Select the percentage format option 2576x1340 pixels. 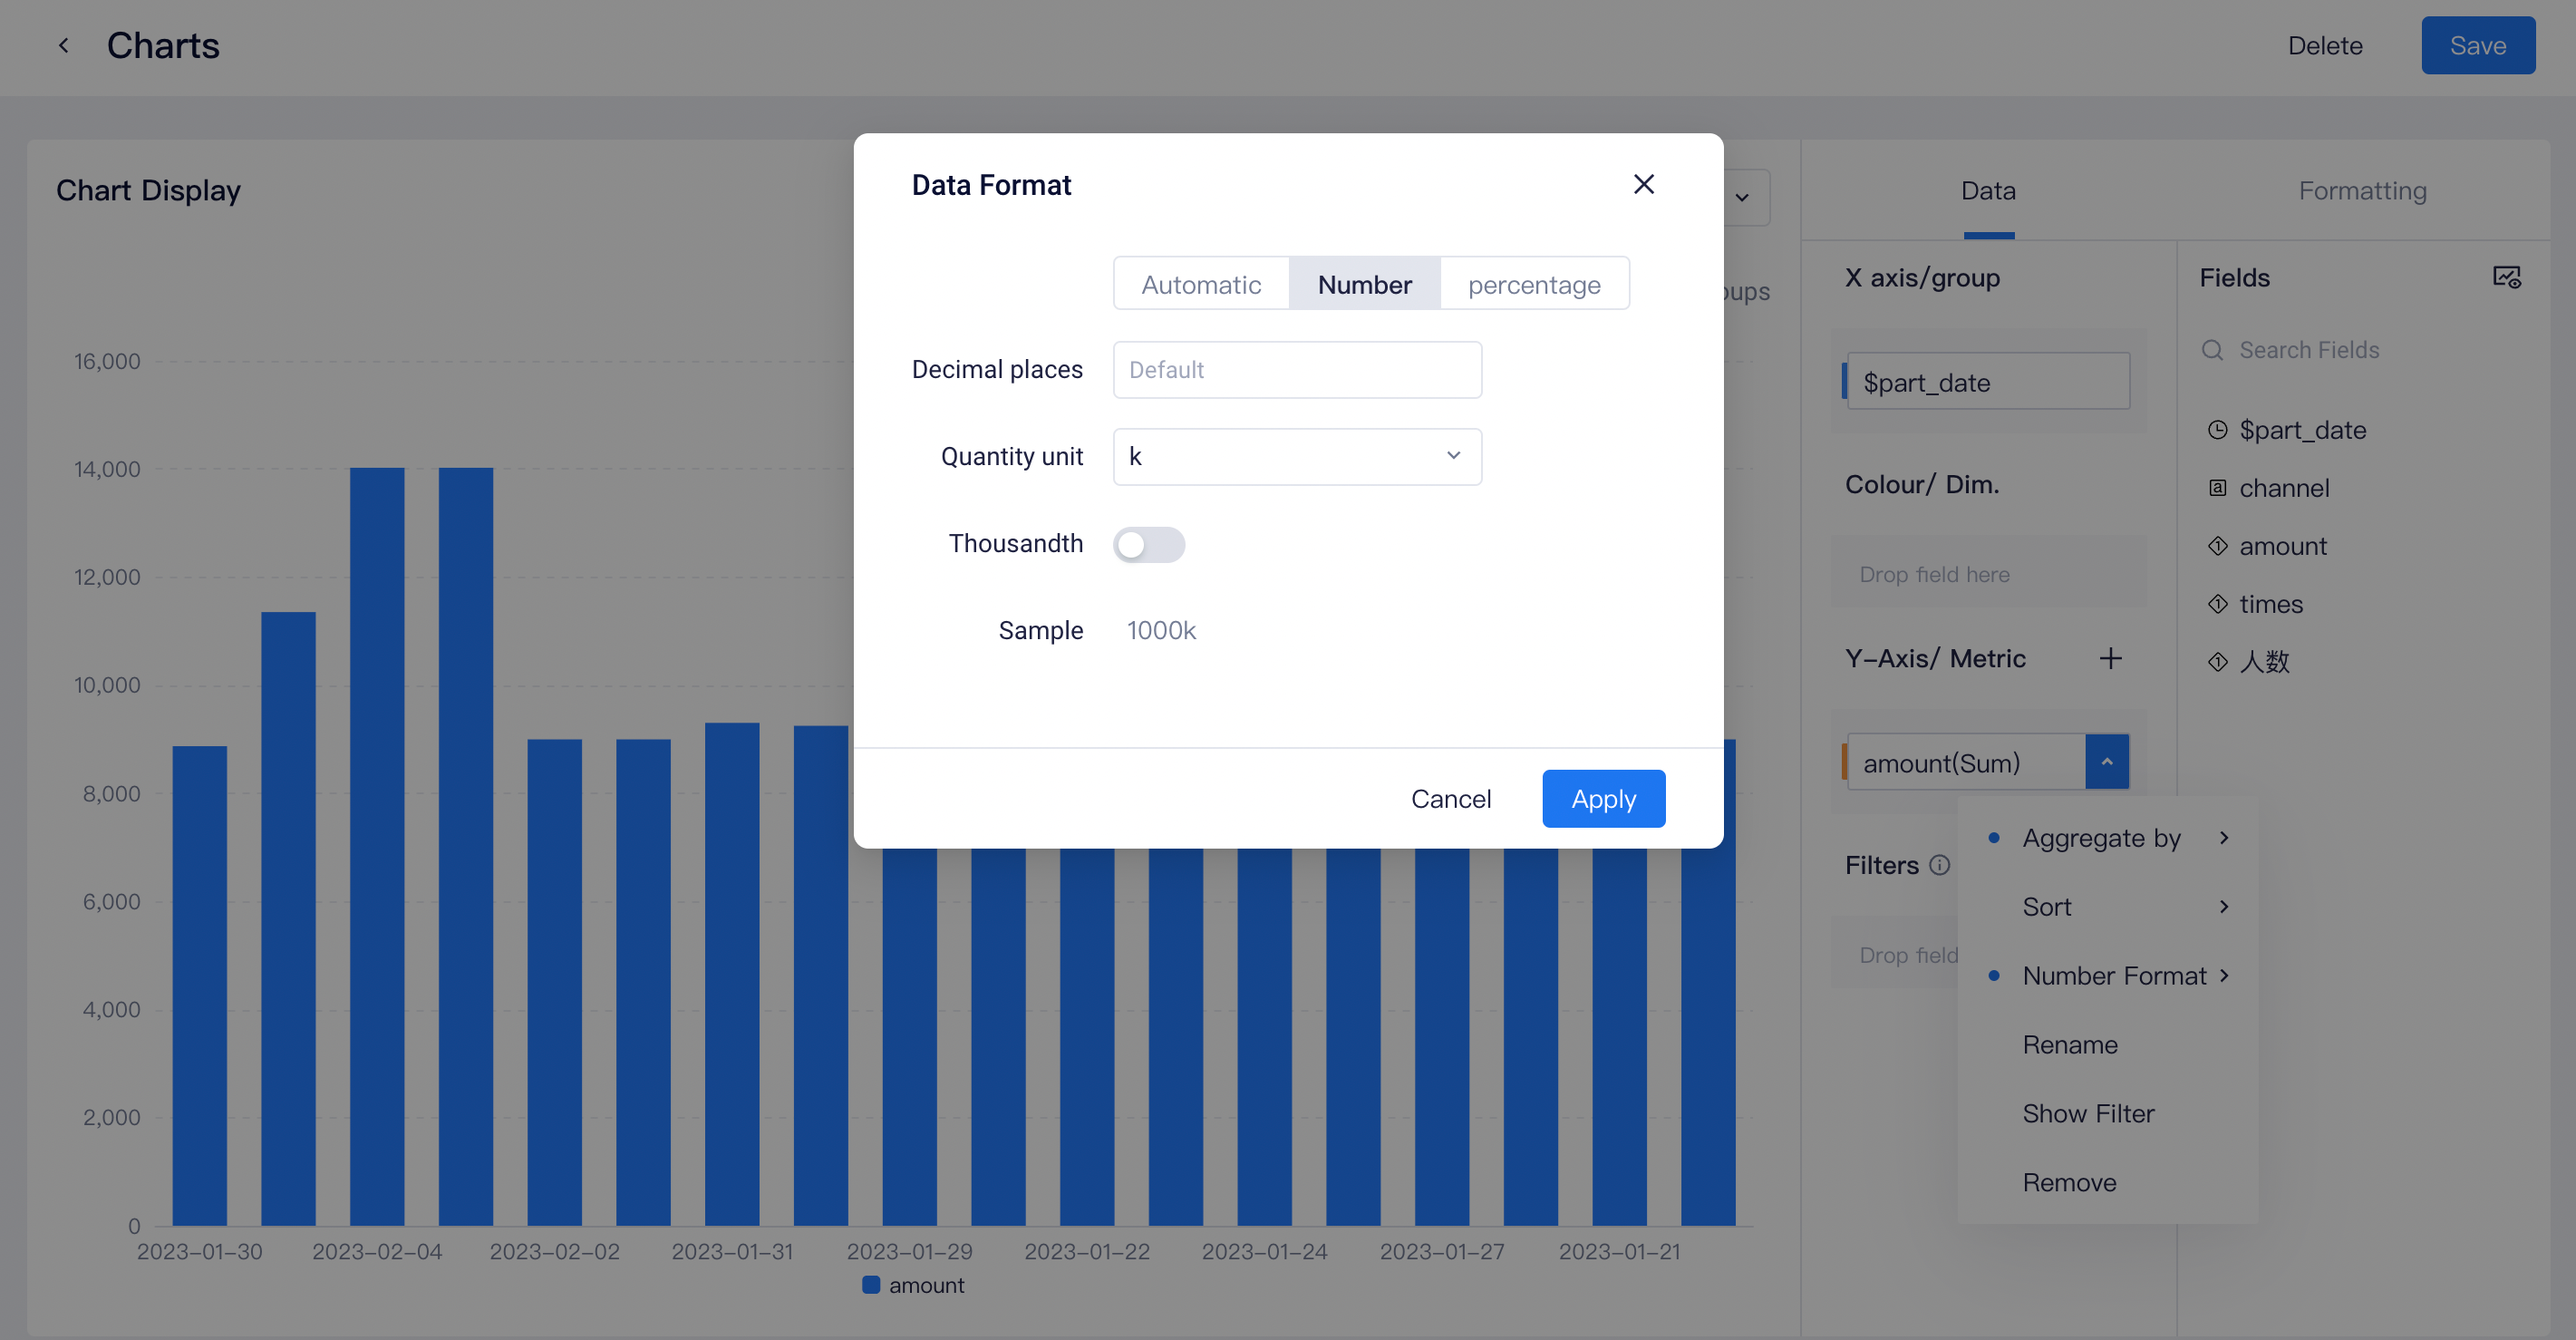(x=1533, y=285)
